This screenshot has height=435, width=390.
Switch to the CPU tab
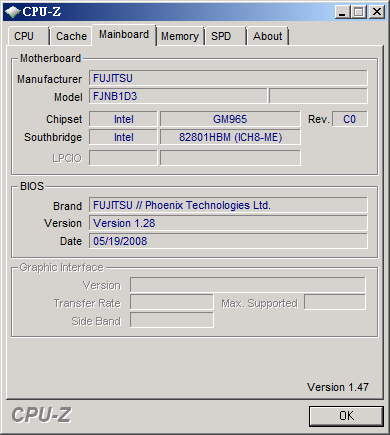click(29, 36)
